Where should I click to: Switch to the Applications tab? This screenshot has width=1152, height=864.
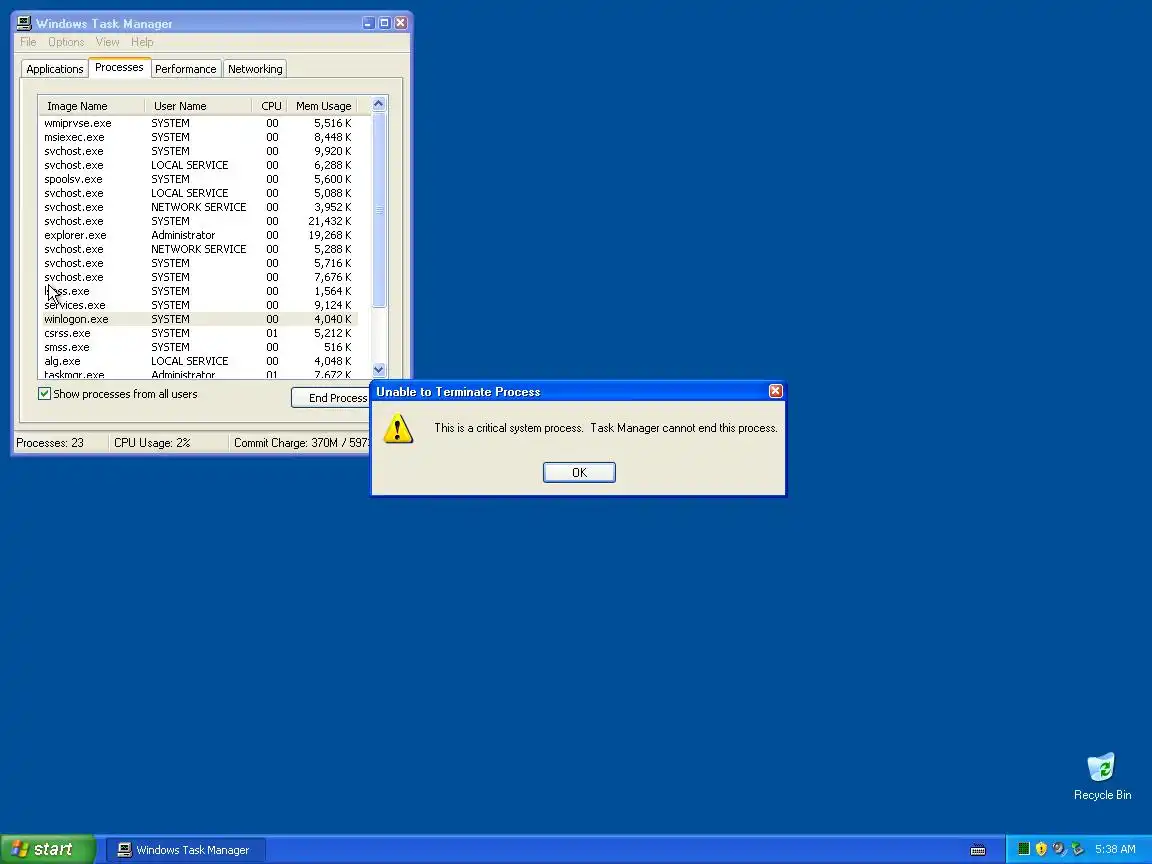54,69
